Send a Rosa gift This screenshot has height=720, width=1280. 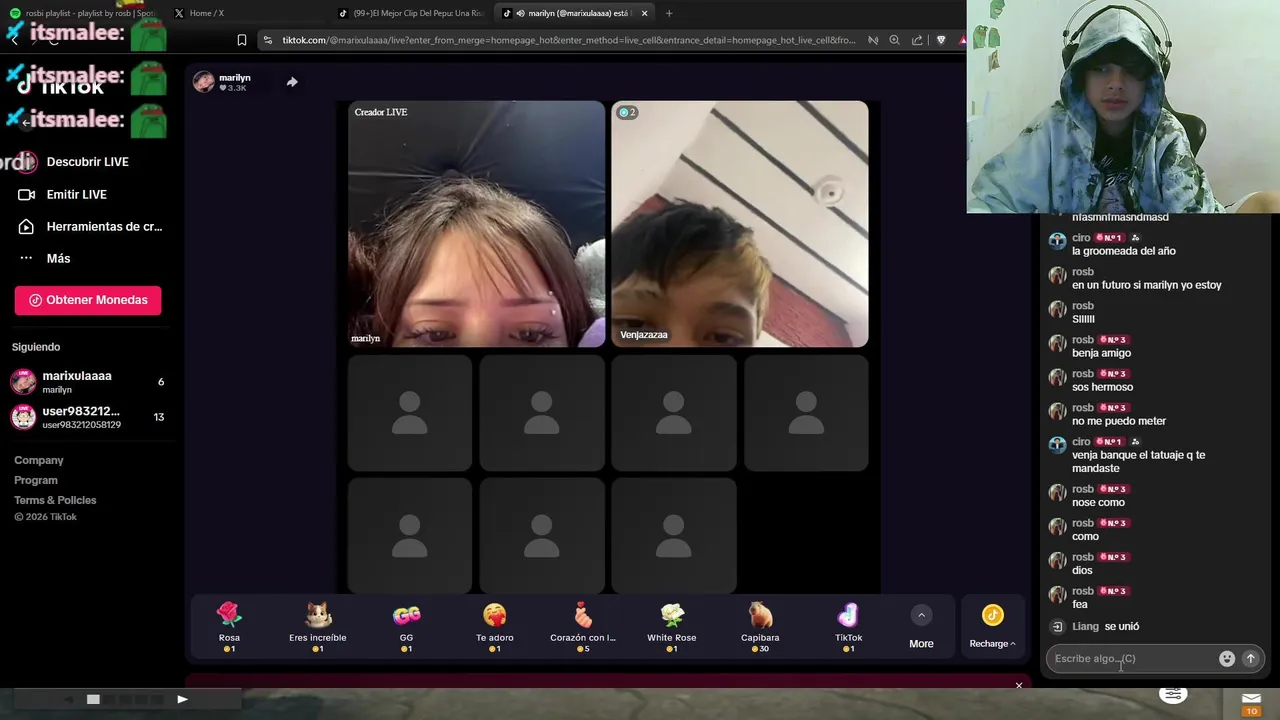click(x=229, y=627)
